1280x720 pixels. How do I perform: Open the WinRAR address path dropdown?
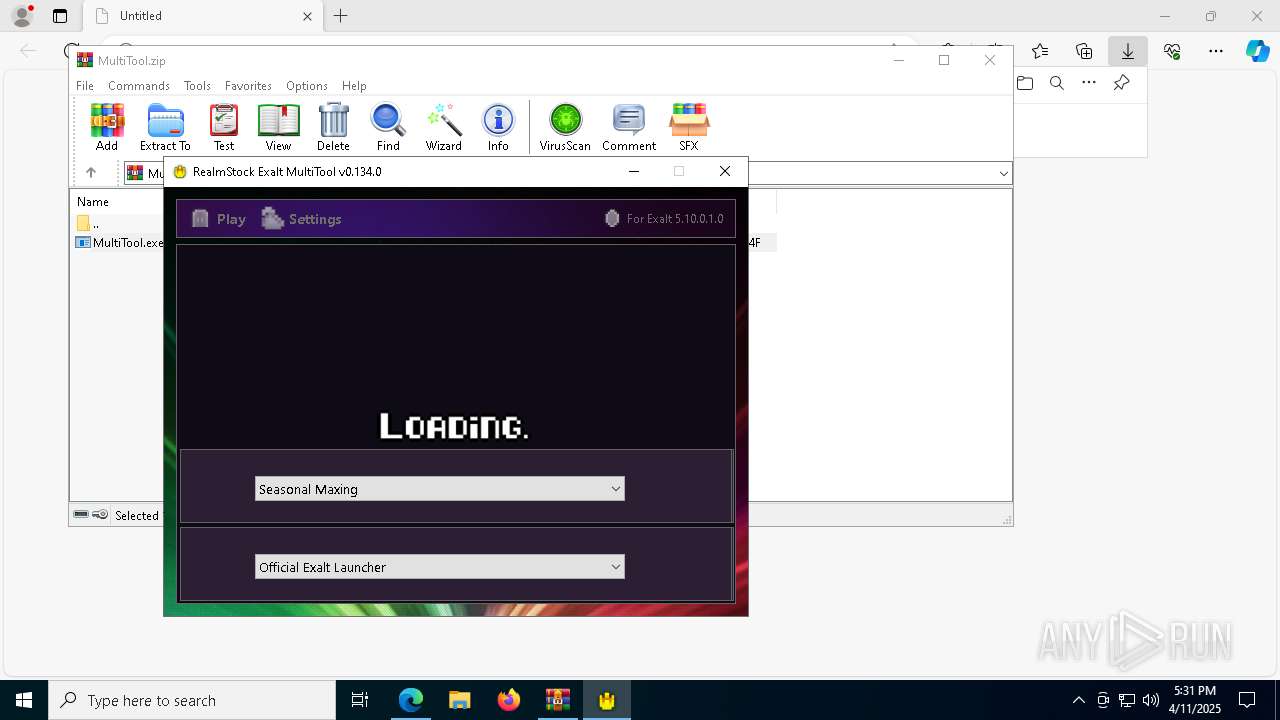coord(1003,173)
